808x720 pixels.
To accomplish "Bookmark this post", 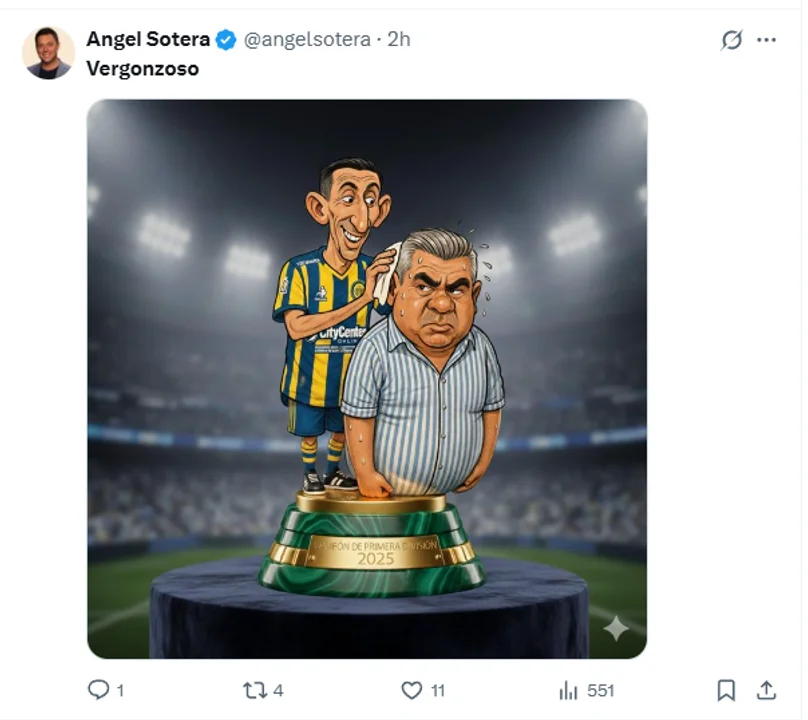I will [727, 690].
